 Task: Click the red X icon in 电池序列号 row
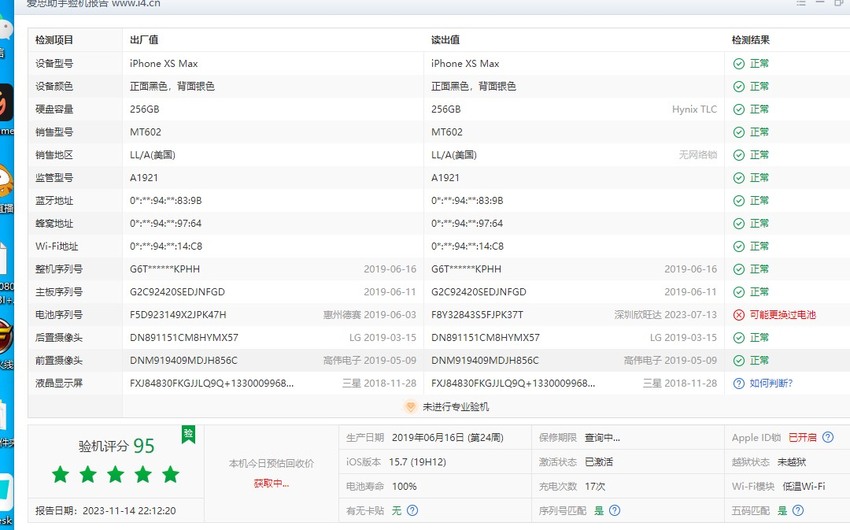[x=739, y=315]
